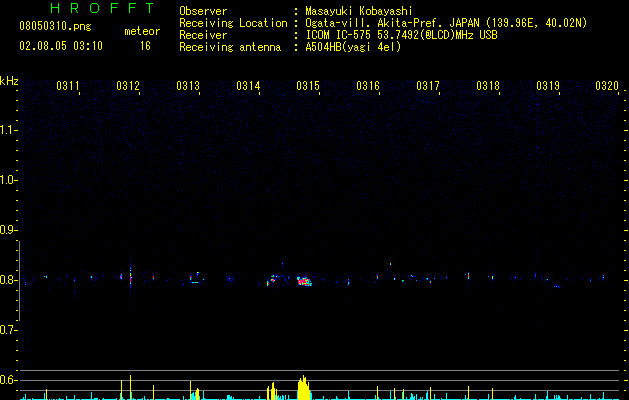Click the timestamp 02.08.05 03:10

(x=61, y=46)
